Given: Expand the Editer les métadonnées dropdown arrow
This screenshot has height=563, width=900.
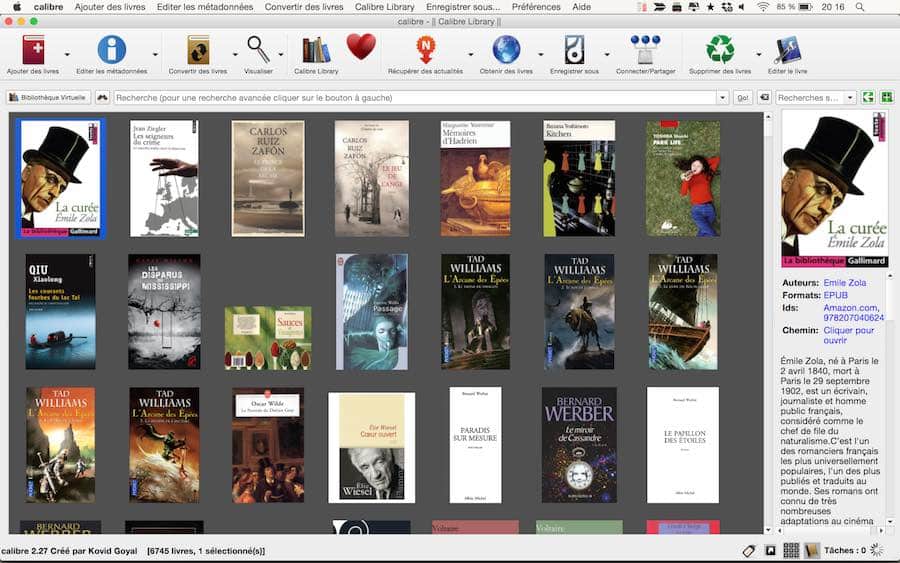Looking at the screenshot, I should (x=155, y=55).
